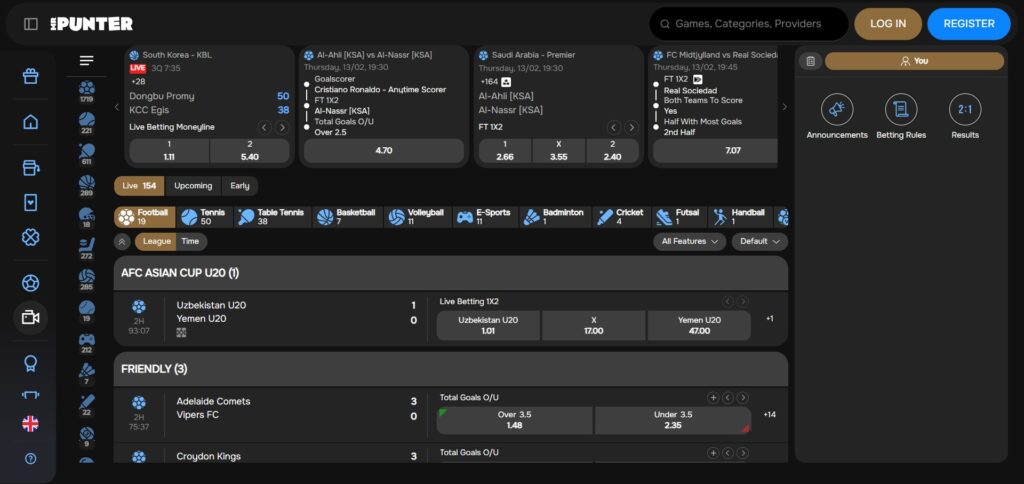Click the gift box promotions icon

(x=30, y=76)
